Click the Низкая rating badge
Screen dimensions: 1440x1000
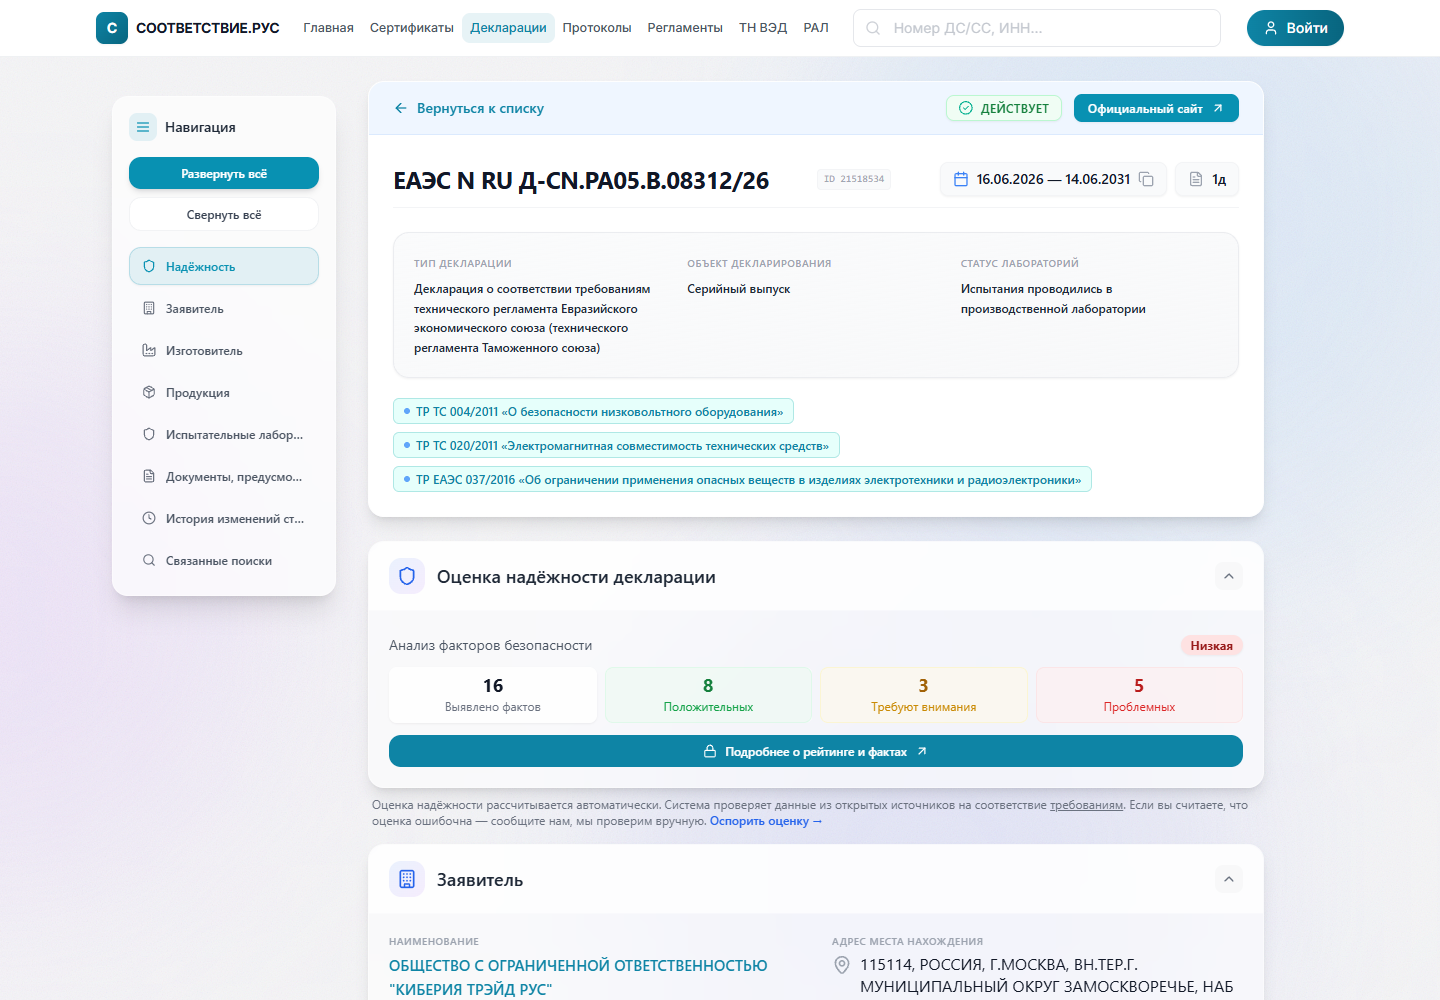coord(1211,645)
